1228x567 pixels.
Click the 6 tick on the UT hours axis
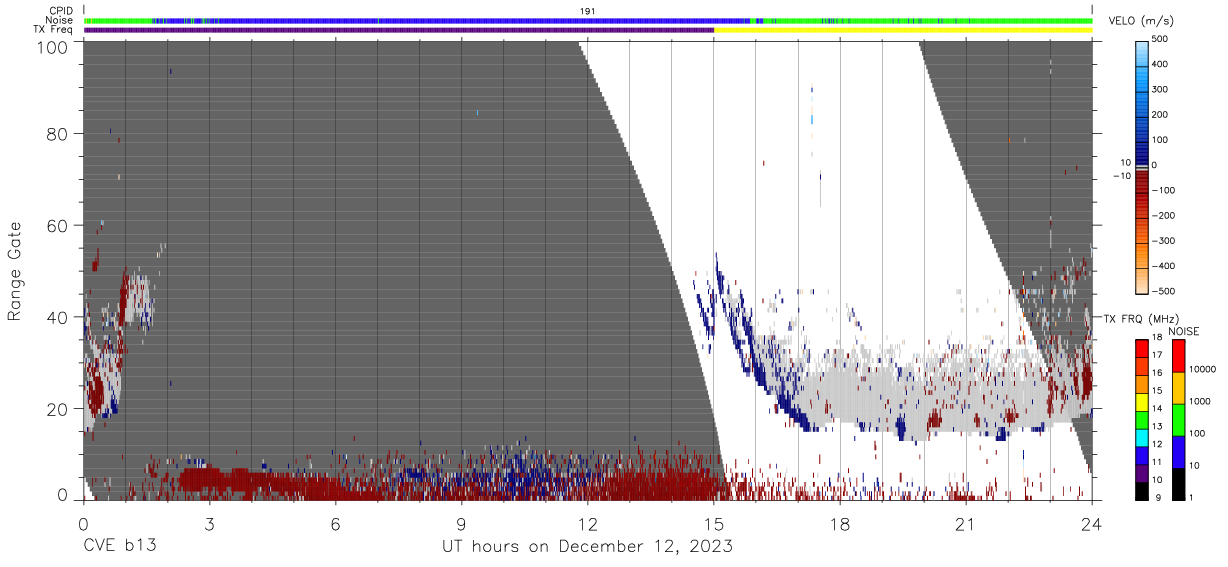335,524
